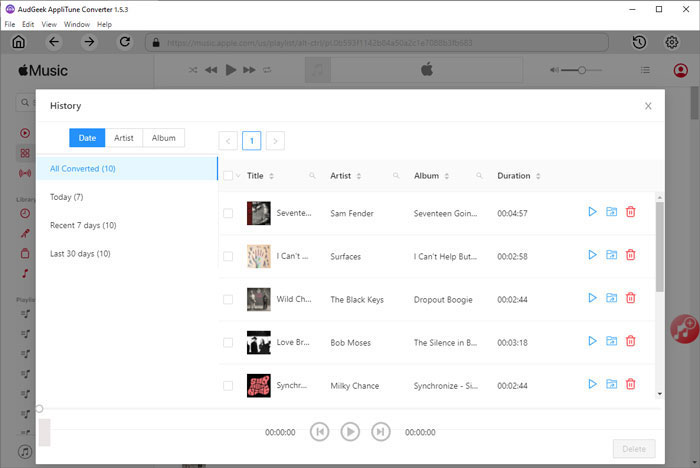
Task: Sort by Title using sort arrows
Action: coord(271,176)
